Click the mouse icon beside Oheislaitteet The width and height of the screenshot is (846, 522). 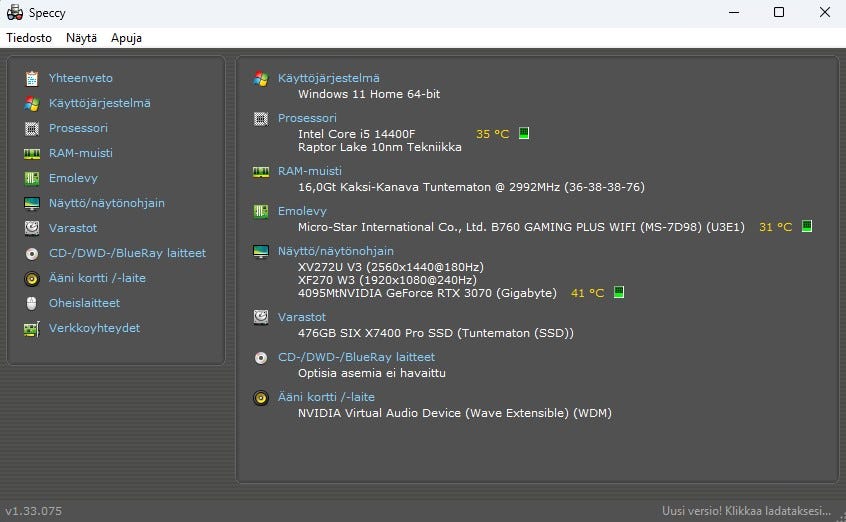(32, 303)
